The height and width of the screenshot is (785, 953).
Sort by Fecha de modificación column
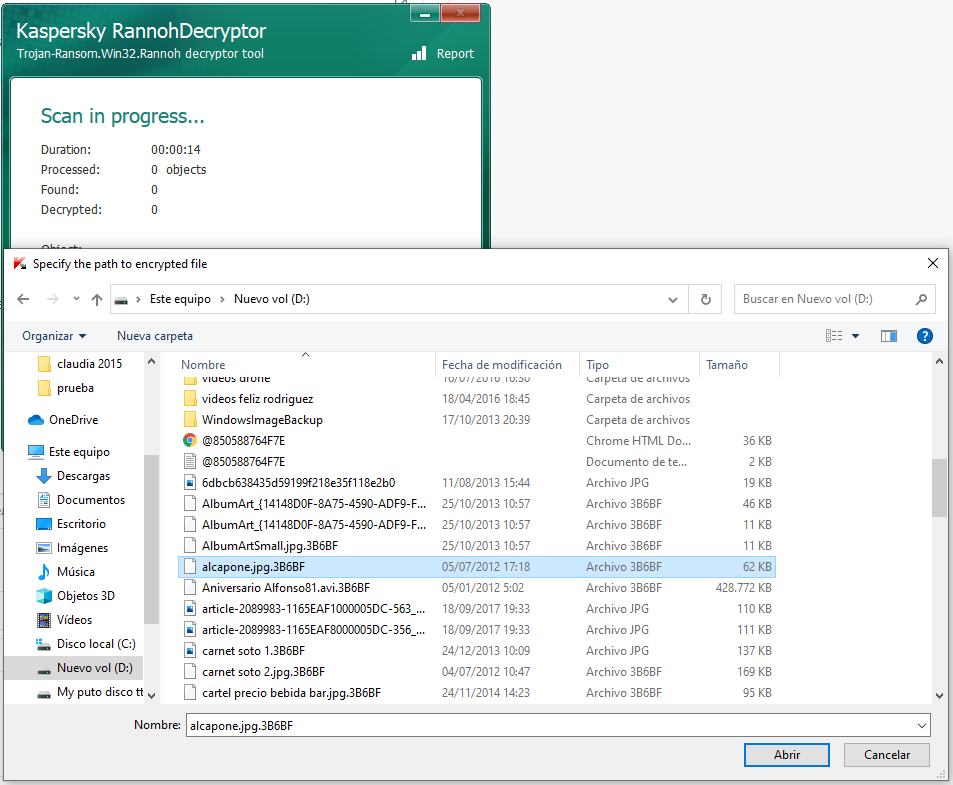point(502,365)
